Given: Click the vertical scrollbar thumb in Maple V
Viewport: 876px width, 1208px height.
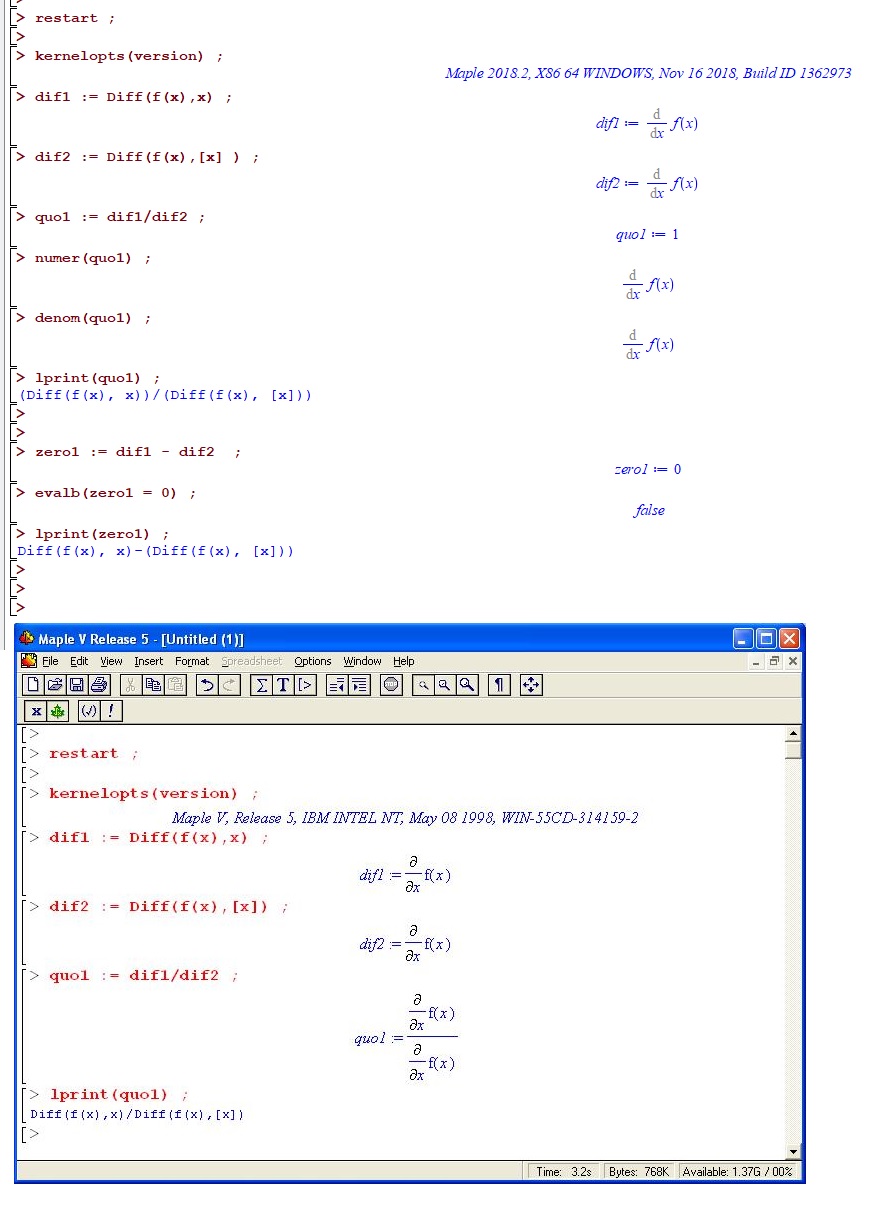Looking at the screenshot, I should point(793,750).
